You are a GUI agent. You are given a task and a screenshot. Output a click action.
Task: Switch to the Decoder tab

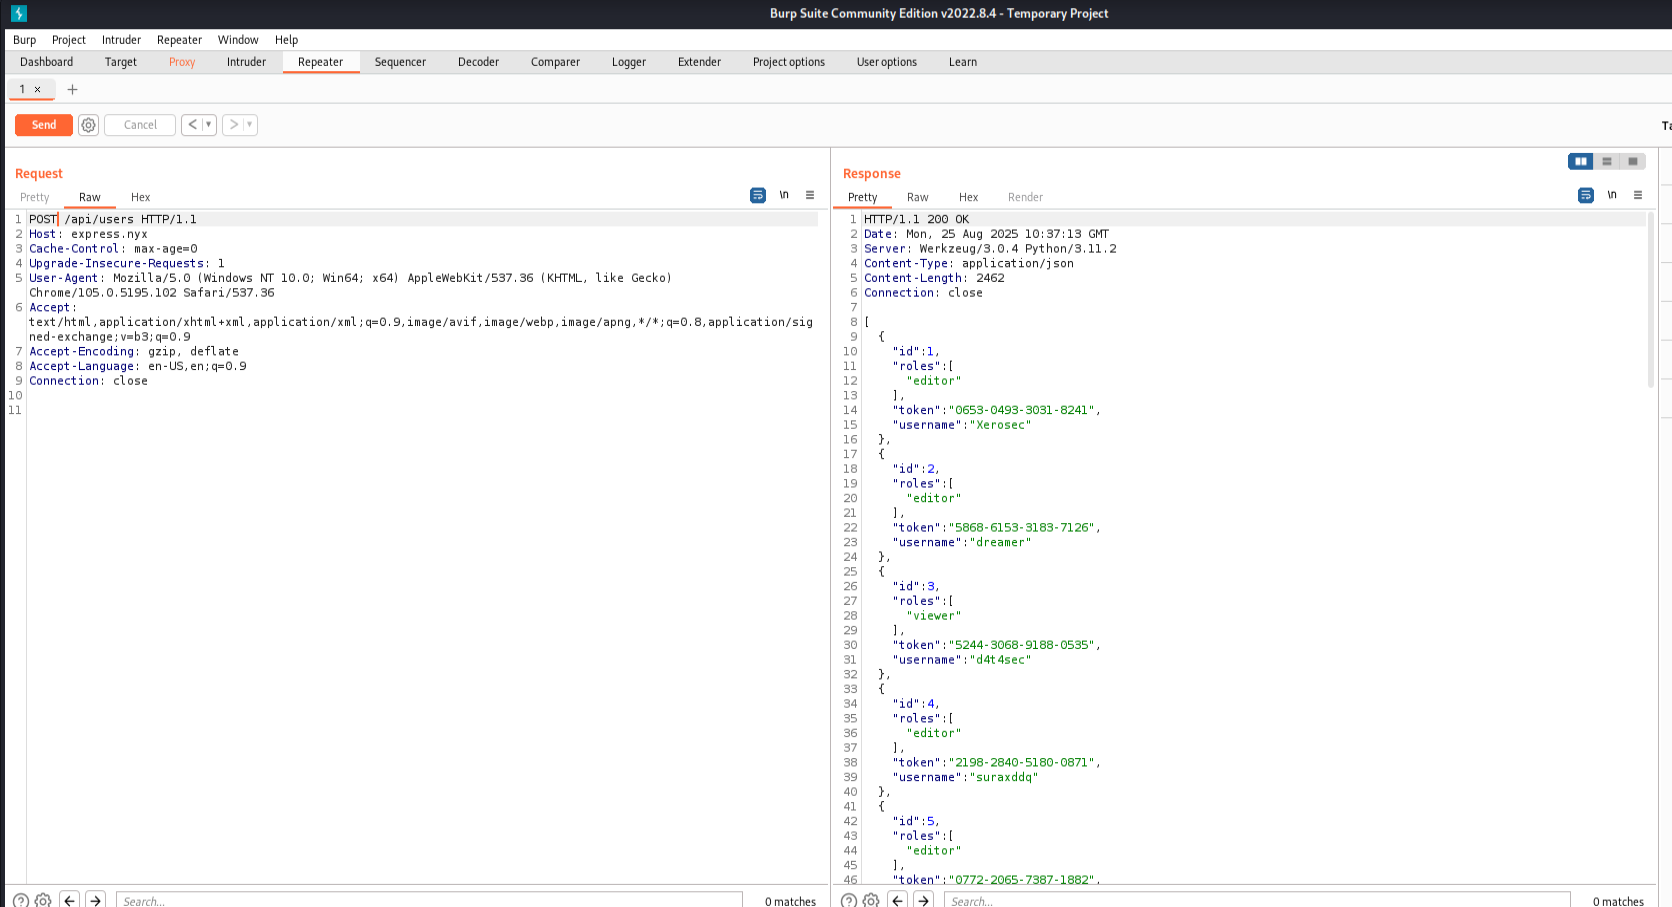(478, 62)
